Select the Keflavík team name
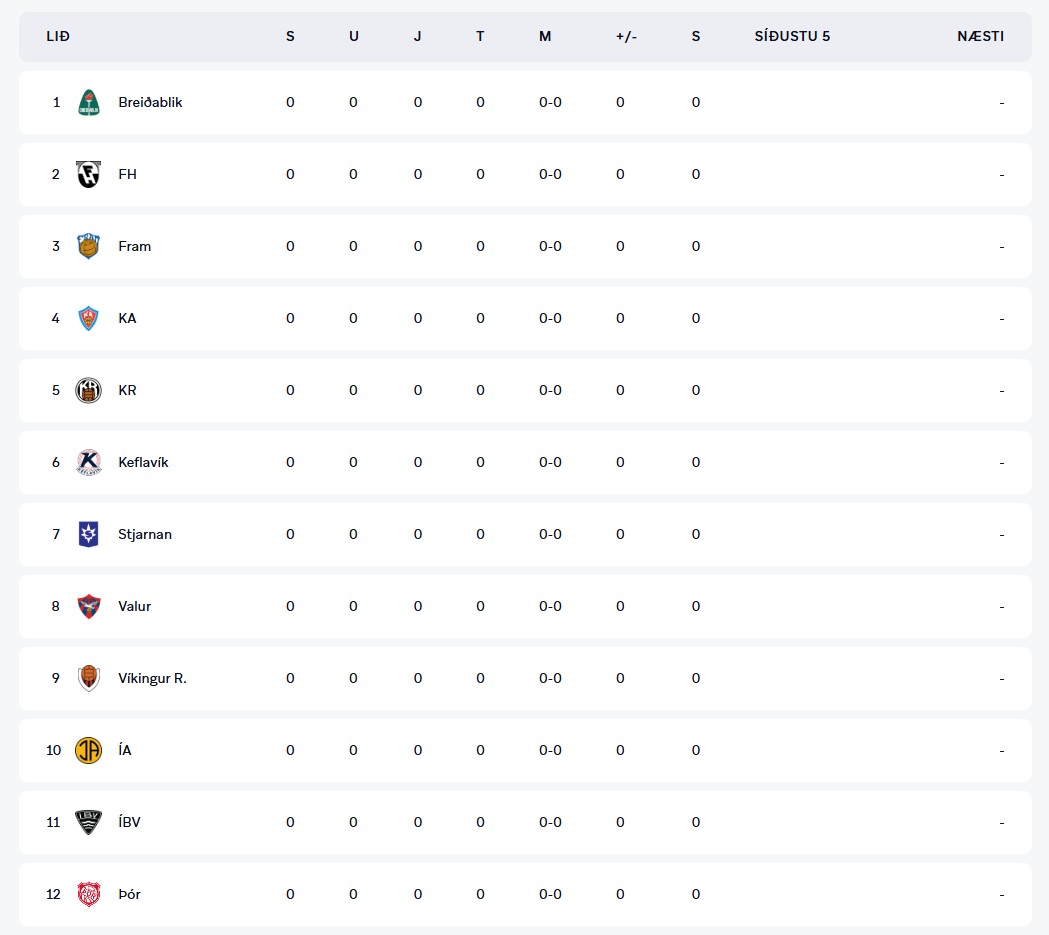The height and width of the screenshot is (935, 1049). click(x=143, y=462)
